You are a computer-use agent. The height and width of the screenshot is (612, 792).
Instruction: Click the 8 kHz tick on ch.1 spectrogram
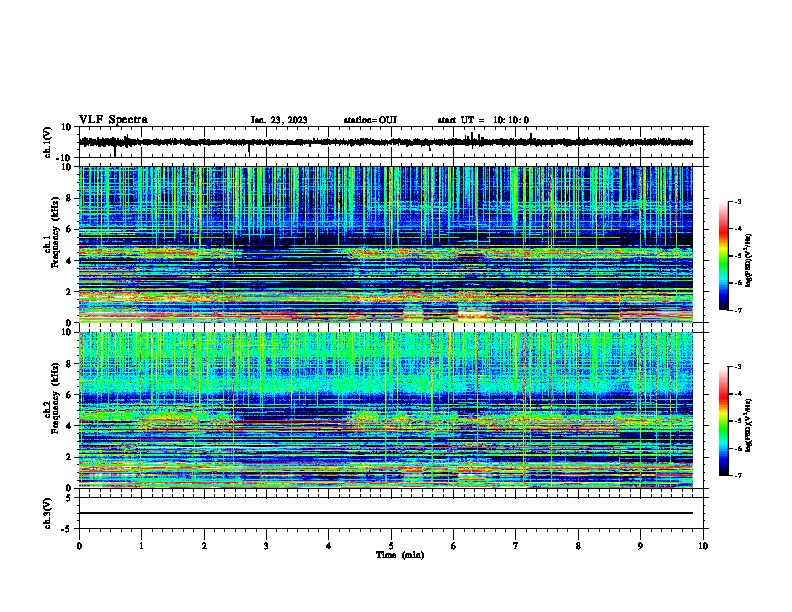(x=70, y=198)
